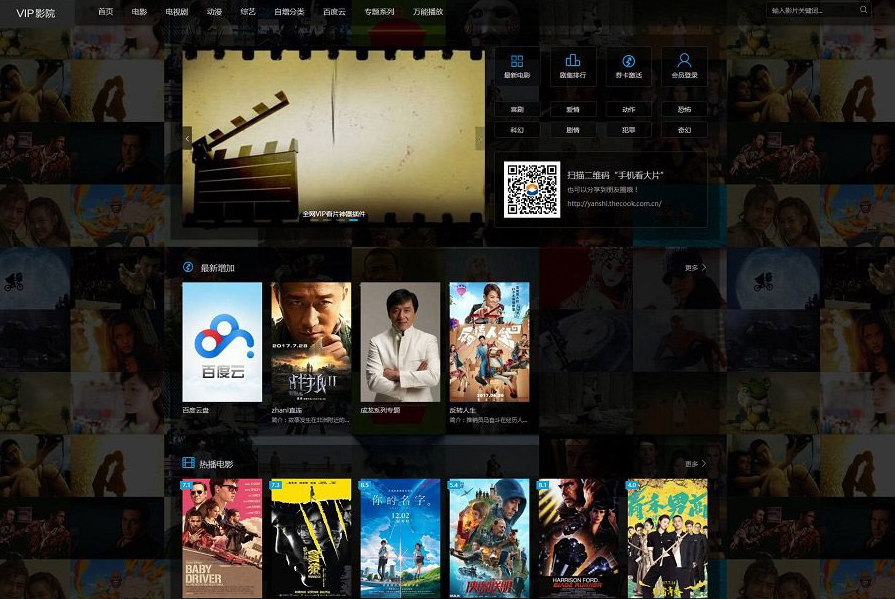Open the green poster rated 4.0
The width and height of the screenshot is (895, 599).
667,538
